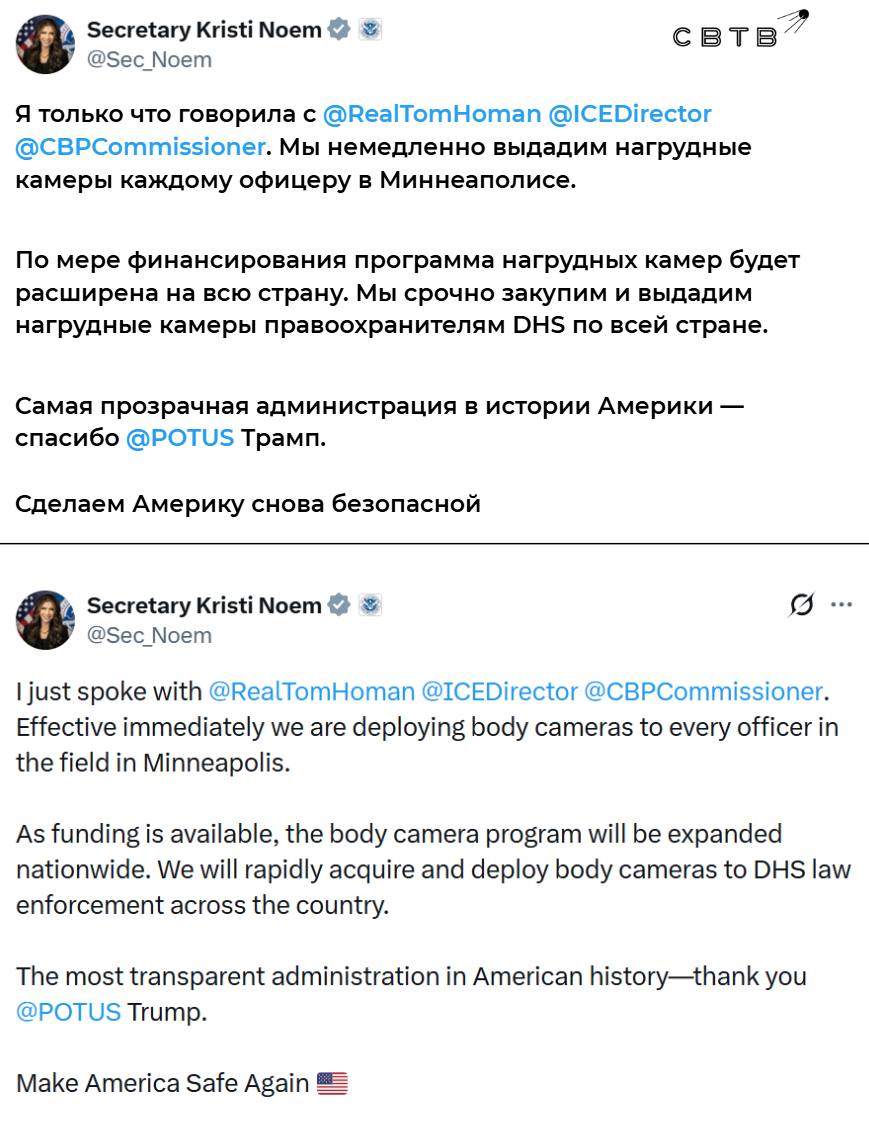Open the @ICEDirector mention in the English tweet
869x1132 pixels.
499,691
